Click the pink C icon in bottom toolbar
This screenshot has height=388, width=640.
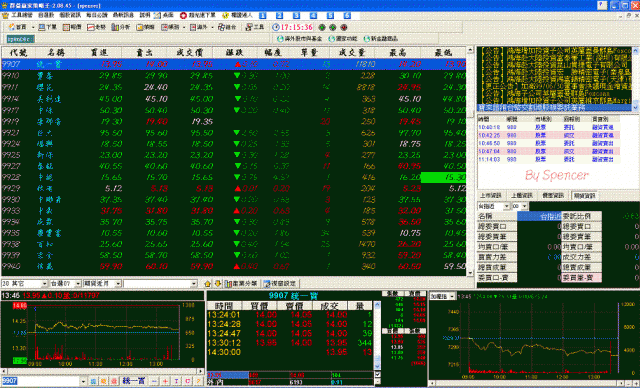(187, 381)
